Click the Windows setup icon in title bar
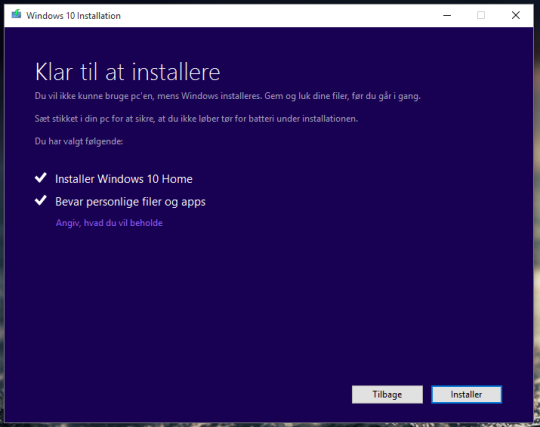This screenshot has height=427, width=540. pyautogui.click(x=16, y=14)
